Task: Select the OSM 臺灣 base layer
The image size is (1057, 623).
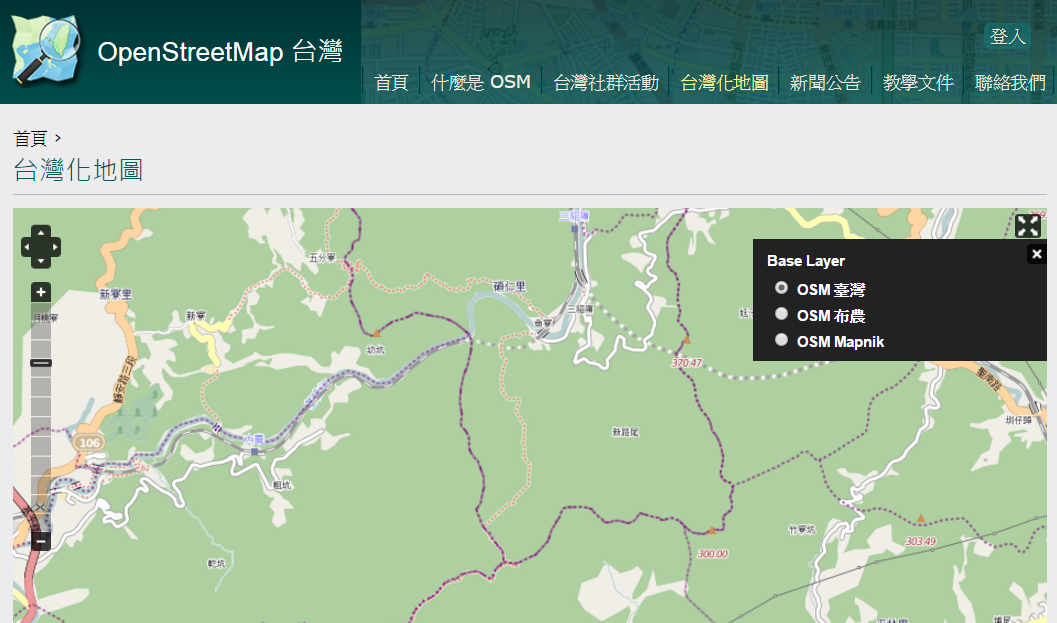Action: [781, 288]
